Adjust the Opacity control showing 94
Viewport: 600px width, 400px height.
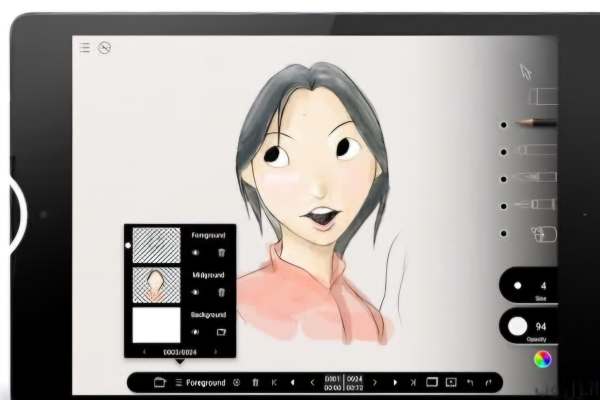(529, 327)
